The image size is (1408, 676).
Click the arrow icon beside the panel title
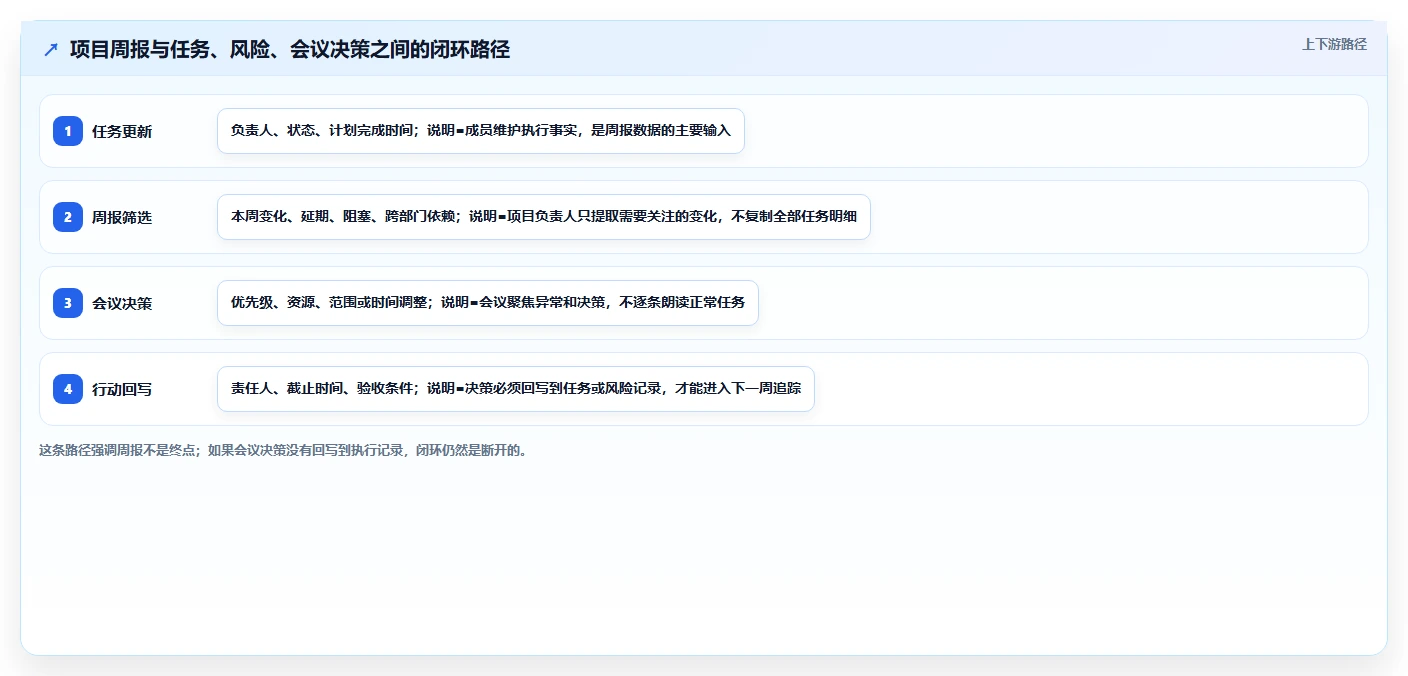coord(51,50)
